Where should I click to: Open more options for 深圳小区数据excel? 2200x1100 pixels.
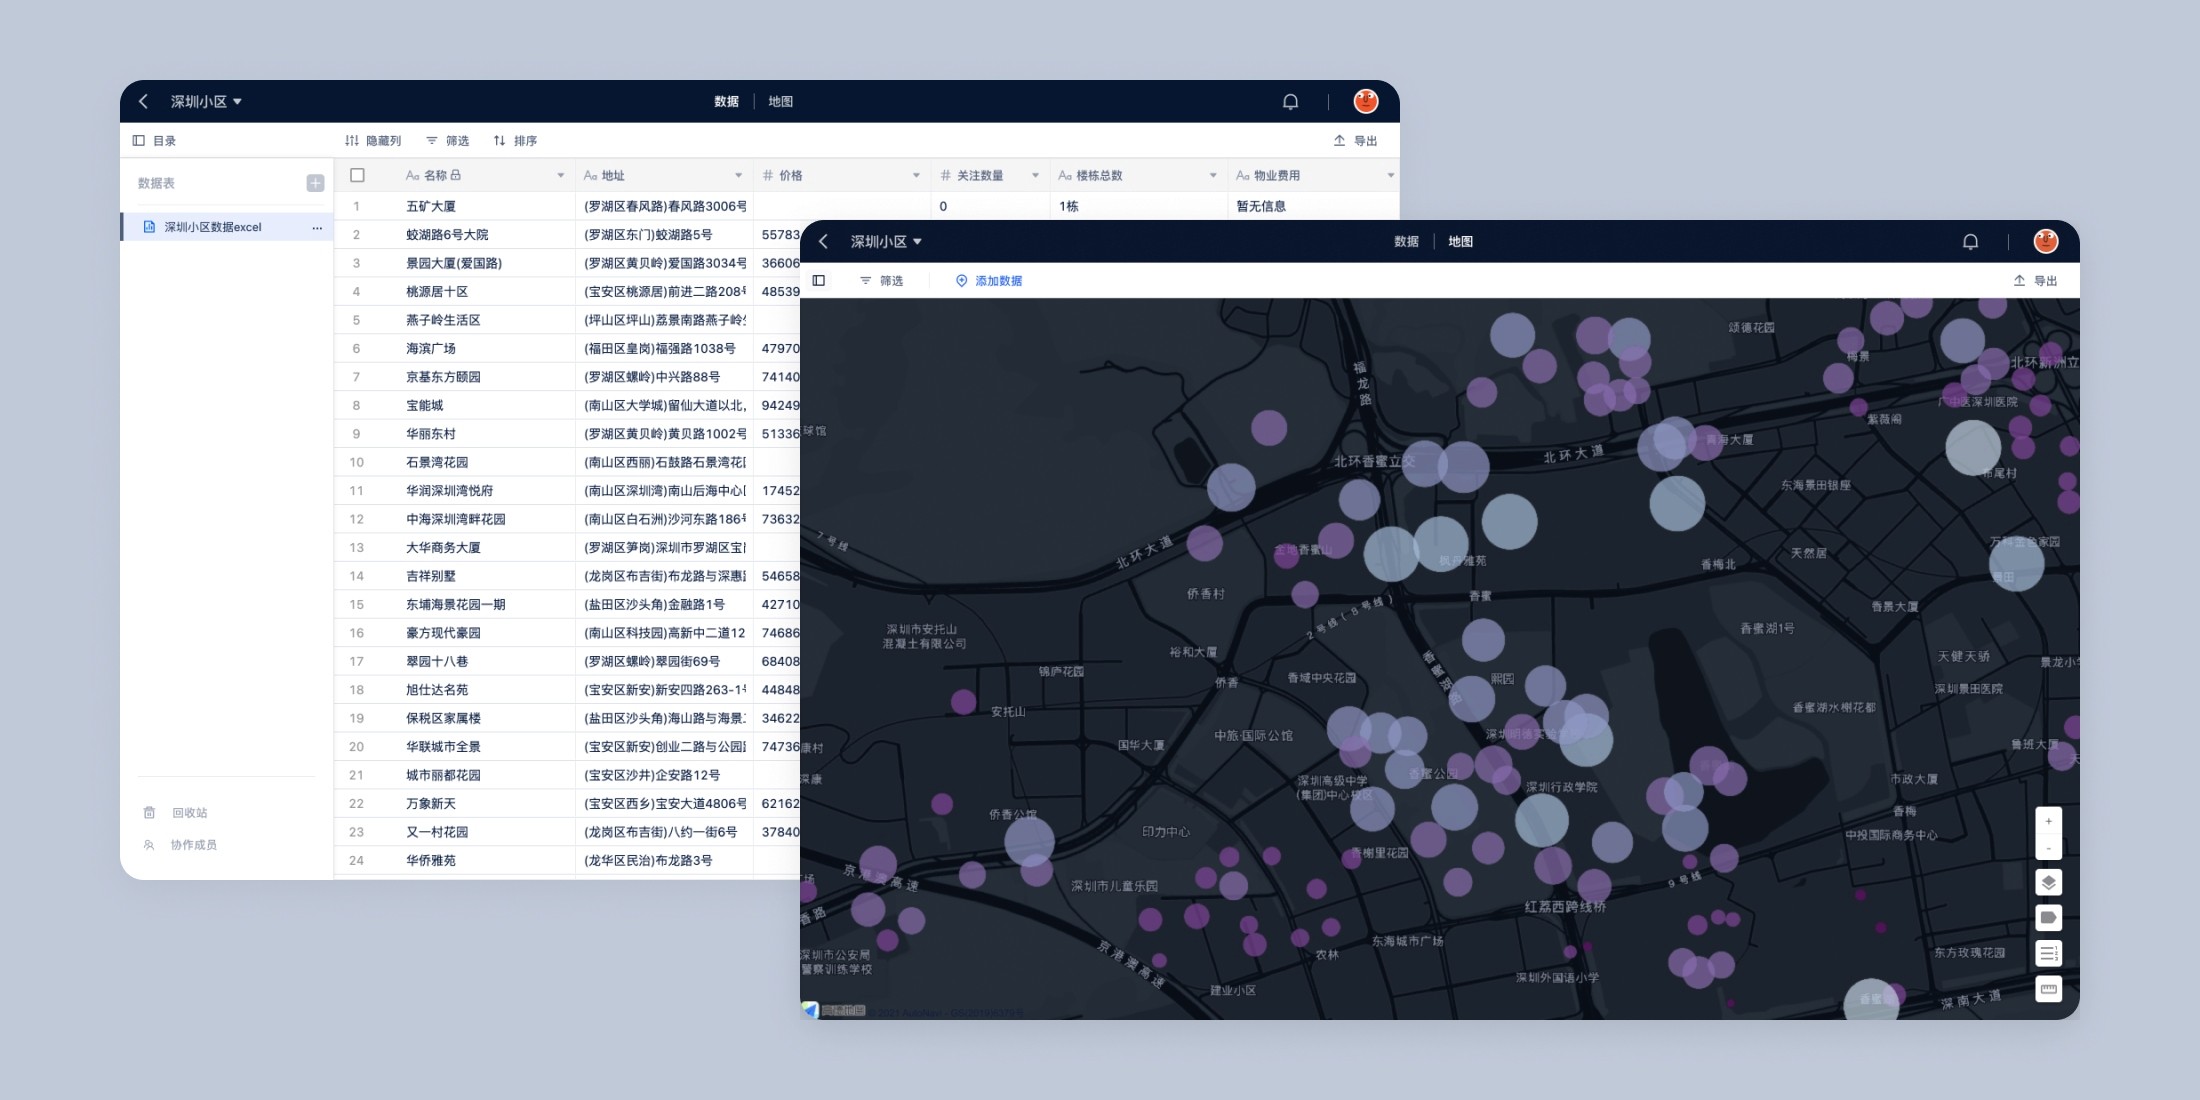pyautogui.click(x=317, y=228)
